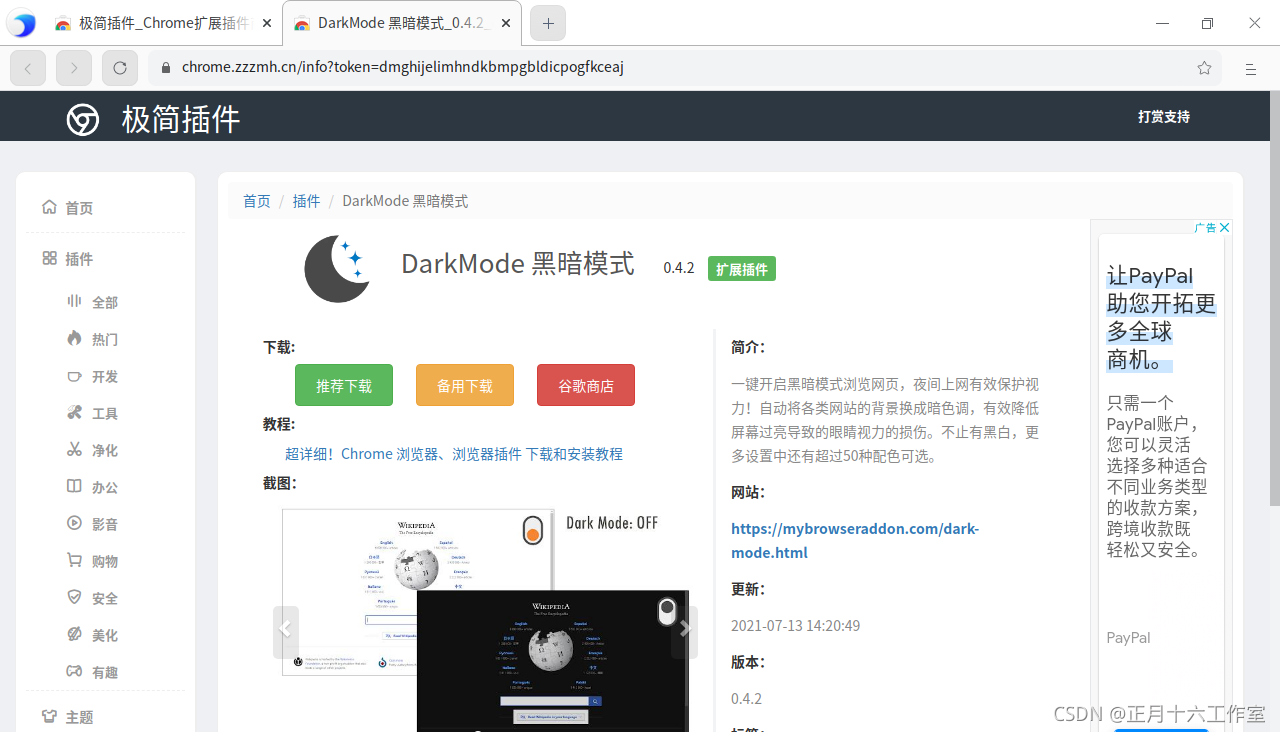The width and height of the screenshot is (1280, 732).
Task: Click the grid icon next to 插件
Action: click(49, 258)
